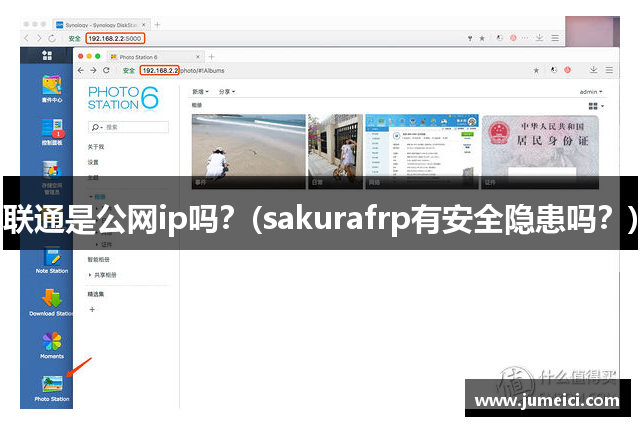Image resolution: width=640 pixels, height=426 pixels.
Task: Open downloads icon in DiskStation browser toolbar
Action: point(540,38)
